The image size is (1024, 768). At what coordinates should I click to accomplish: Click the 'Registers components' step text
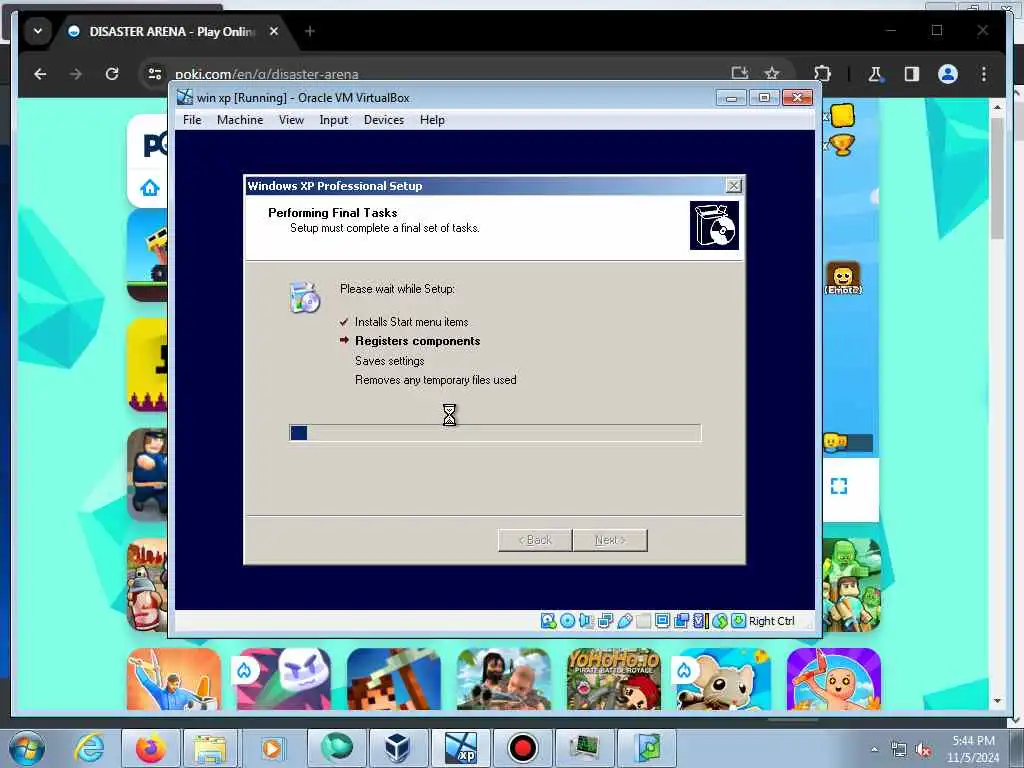[x=417, y=341]
